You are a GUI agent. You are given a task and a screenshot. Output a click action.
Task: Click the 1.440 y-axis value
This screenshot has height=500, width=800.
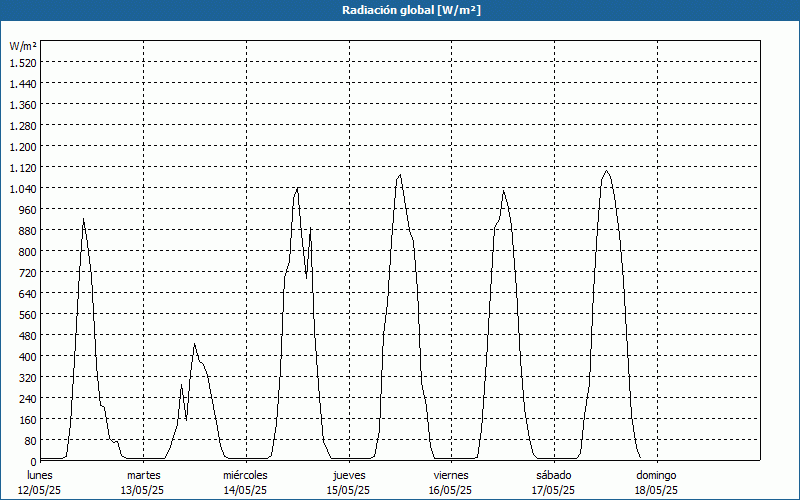click(x=23, y=84)
